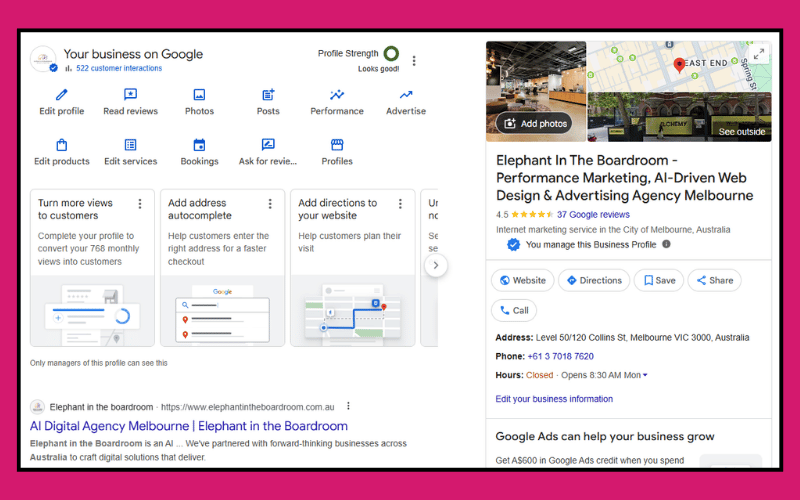Click the Call button
This screenshot has width=800, height=500.
point(514,310)
